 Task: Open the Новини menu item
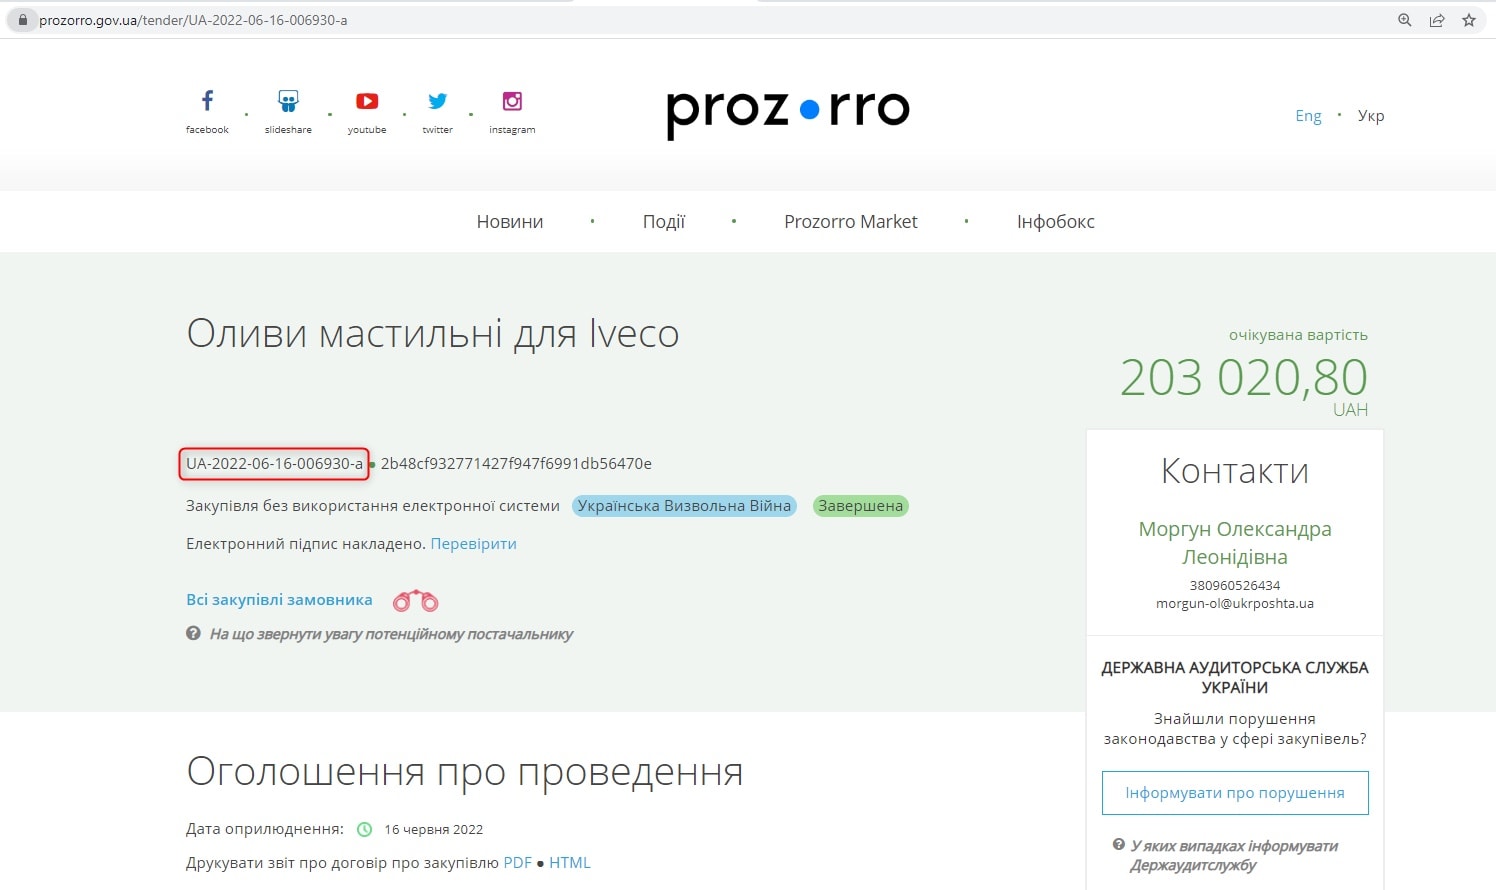510,222
